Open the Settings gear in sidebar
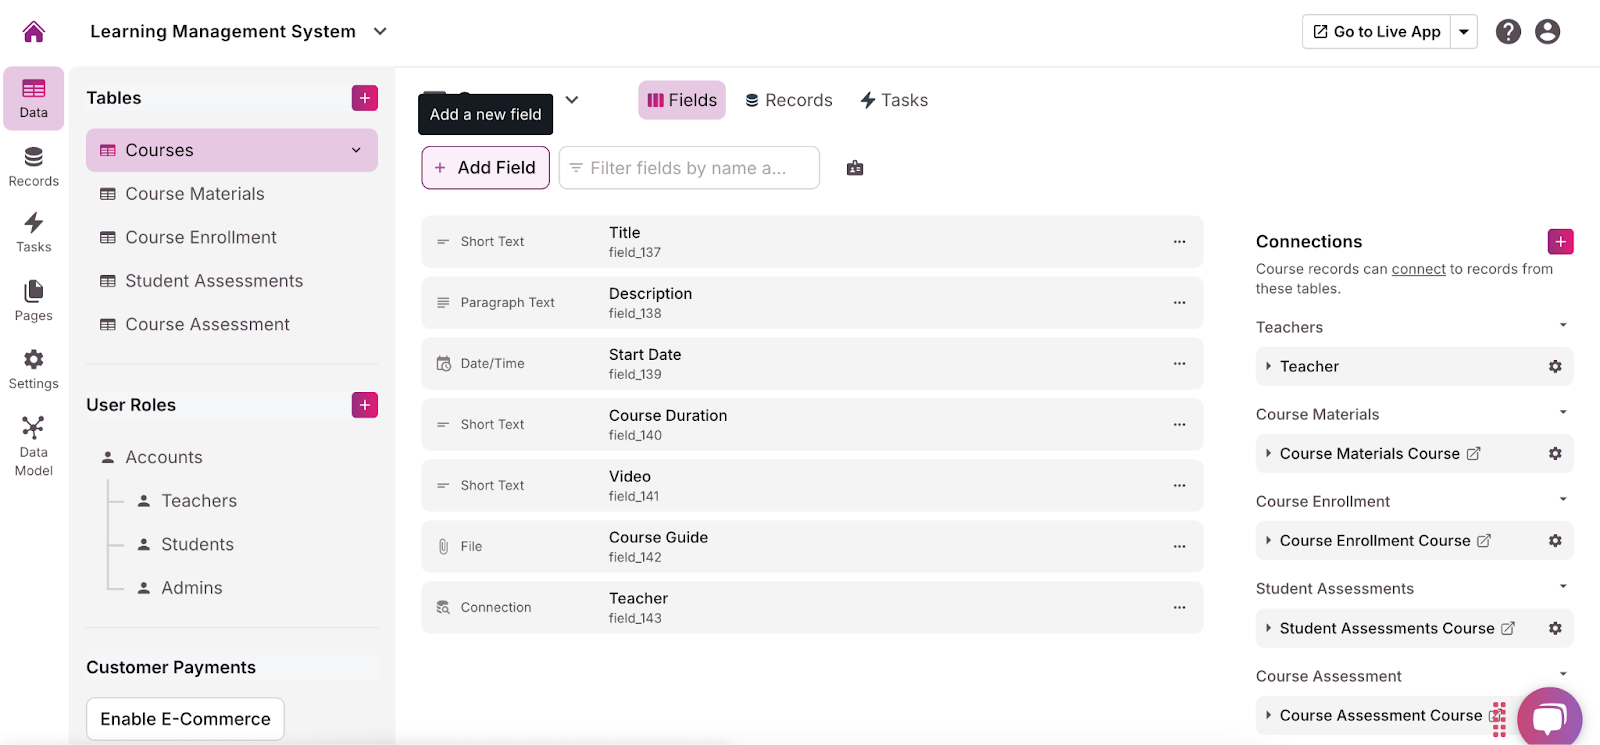 pos(34,368)
